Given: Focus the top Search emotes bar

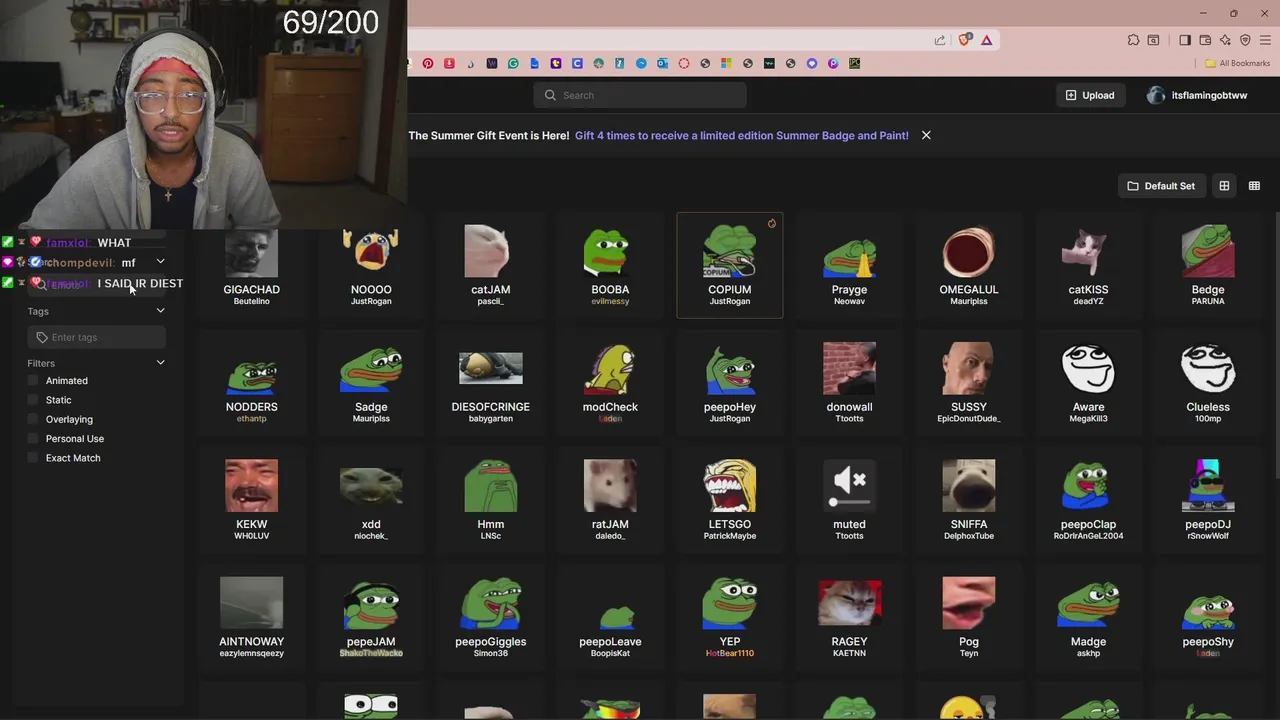Looking at the screenshot, I should tap(639, 95).
